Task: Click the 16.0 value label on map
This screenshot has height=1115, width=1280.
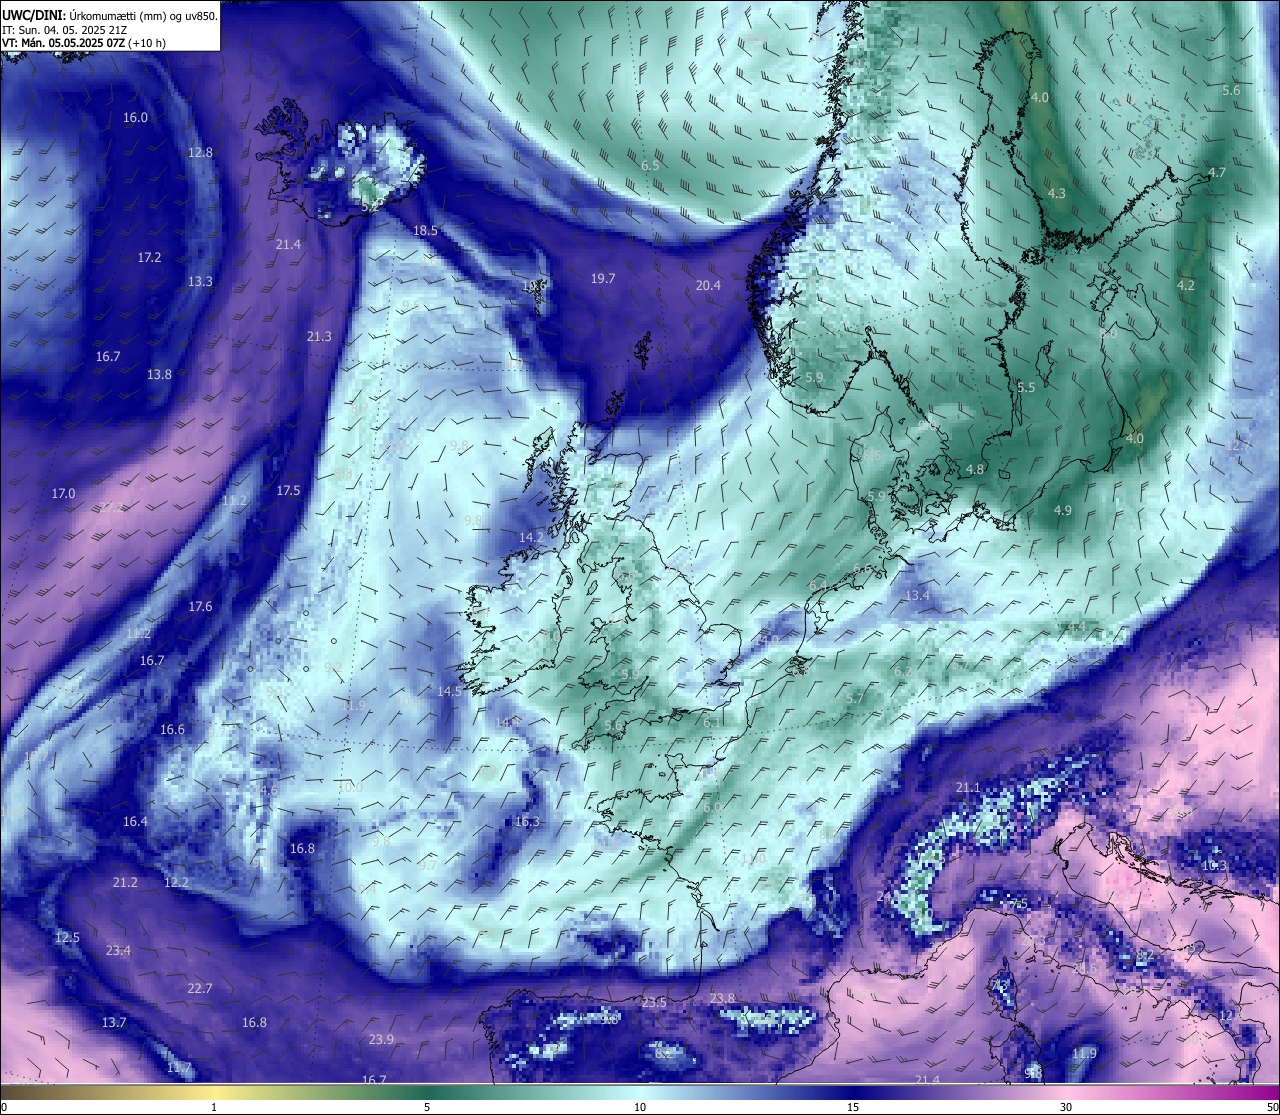Action: [135, 117]
